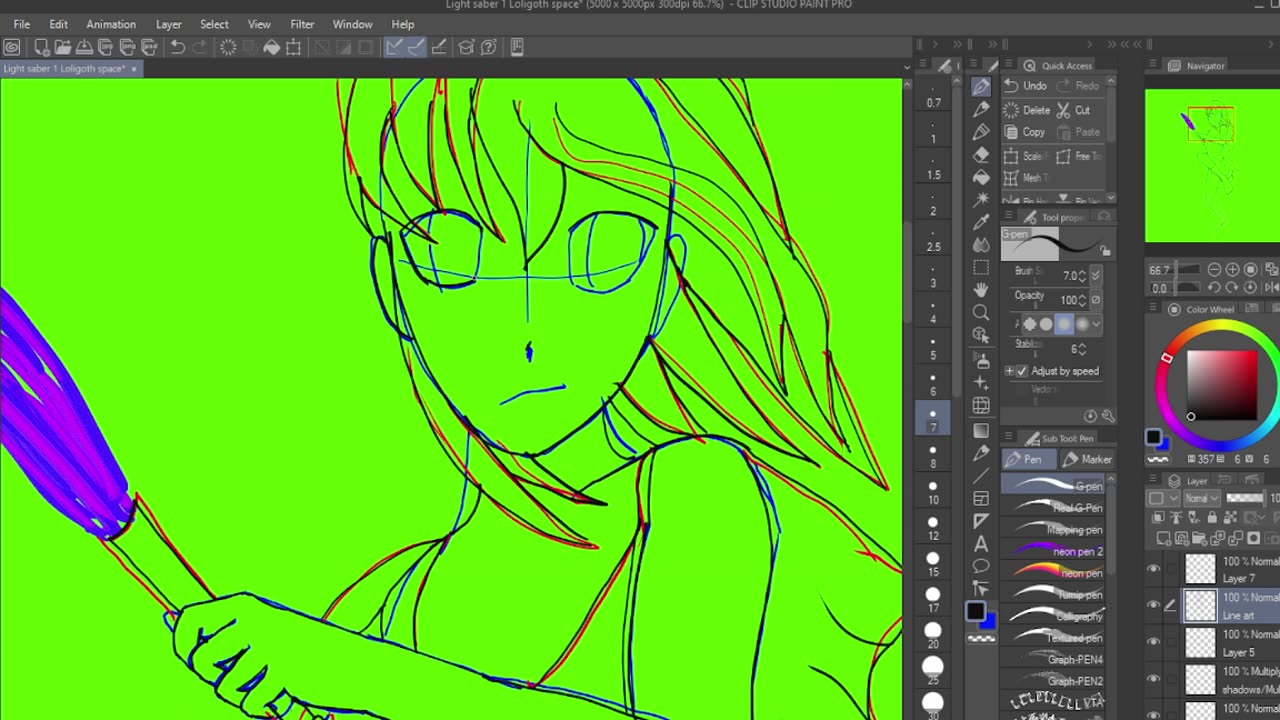Toggle transparent color swatch under color indicators
This screenshot has width=1280, height=720.
981,637
